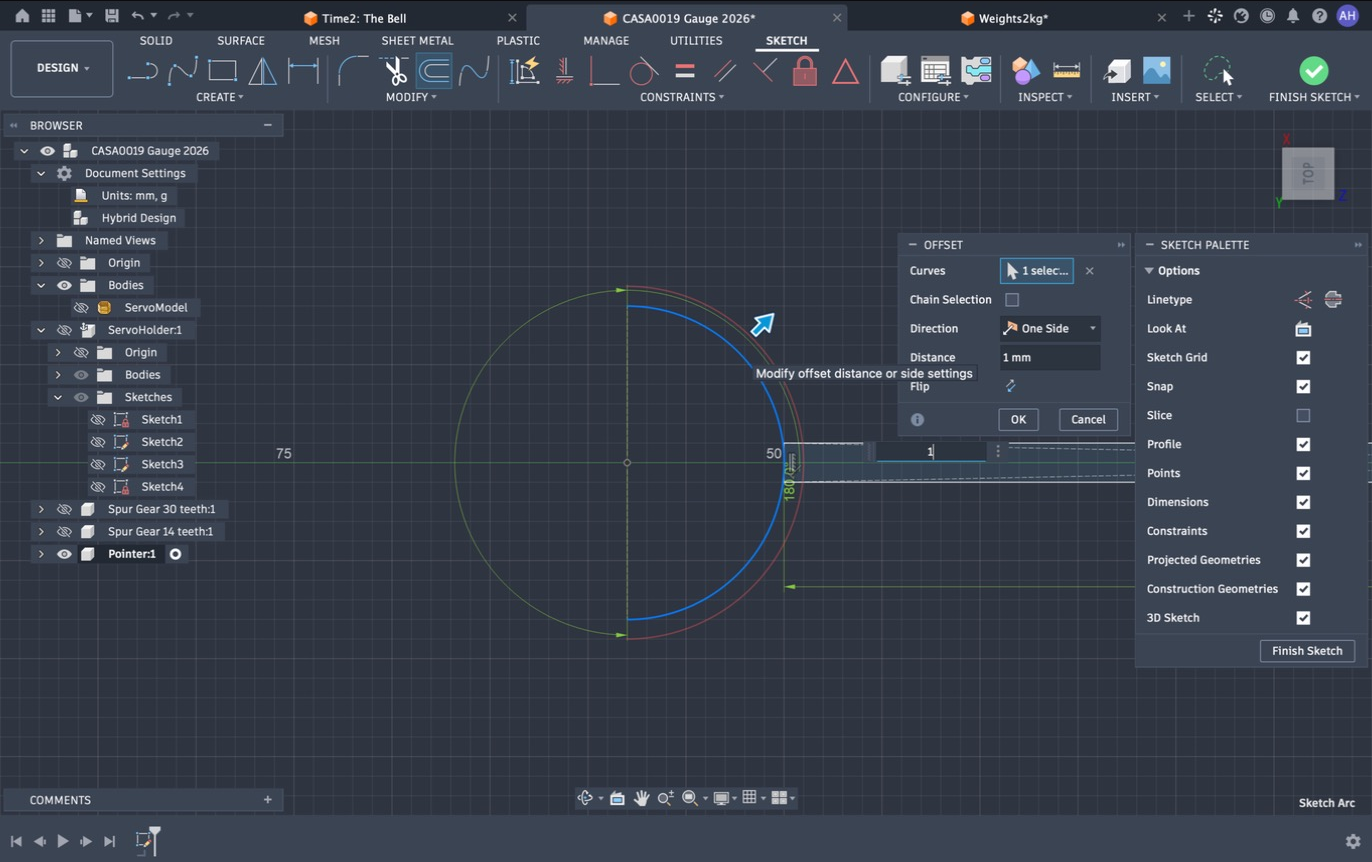
Task: Open the Direction dropdown showing One Side
Action: (1050, 328)
